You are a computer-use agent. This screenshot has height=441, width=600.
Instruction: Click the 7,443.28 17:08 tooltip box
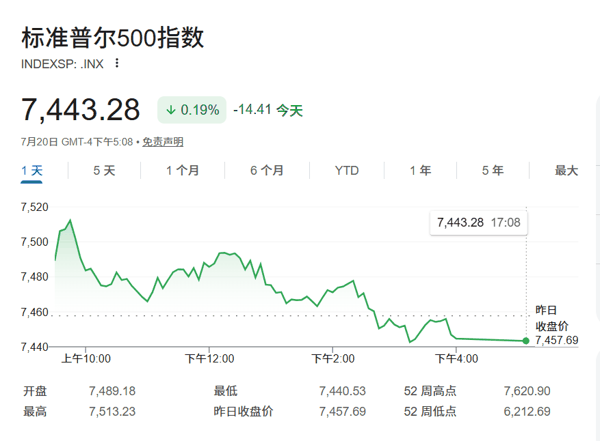click(479, 222)
